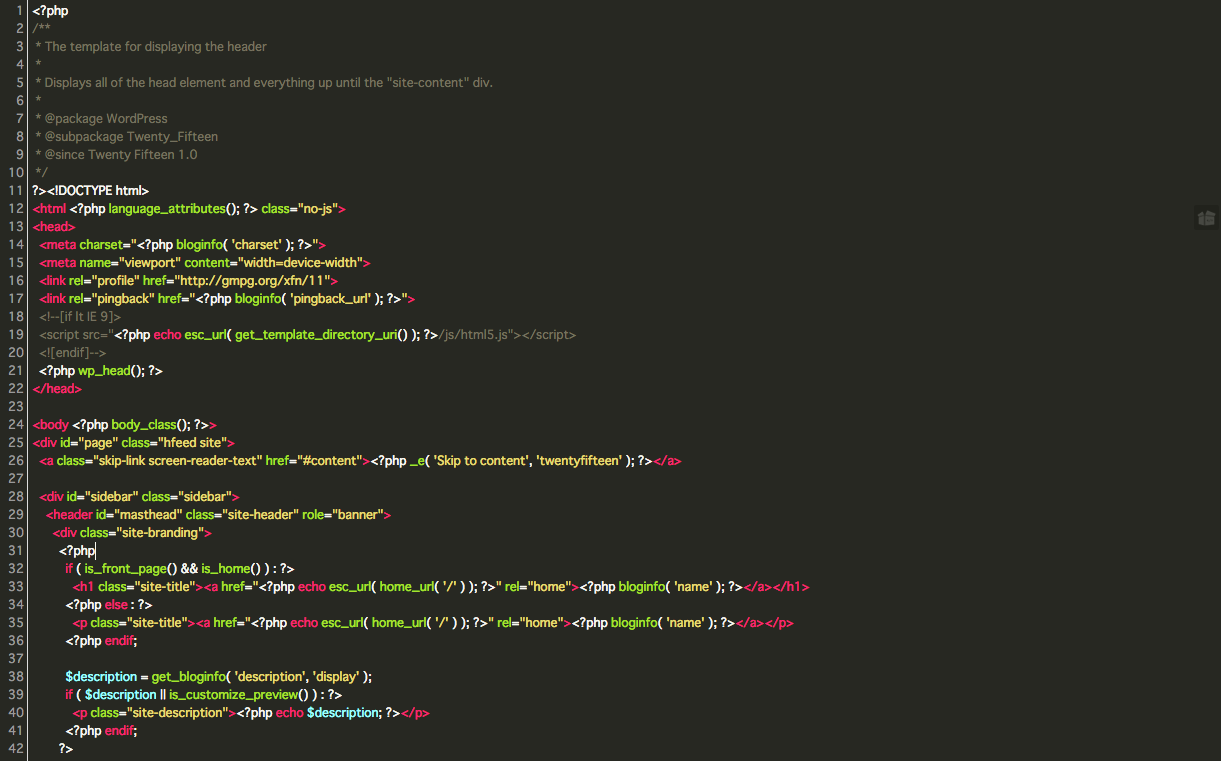This screenshot has height=761, width=1221.
Task: Click the 'http://gmpg.org/xfn/11' URL string
Action: click(x=253, y=280)
